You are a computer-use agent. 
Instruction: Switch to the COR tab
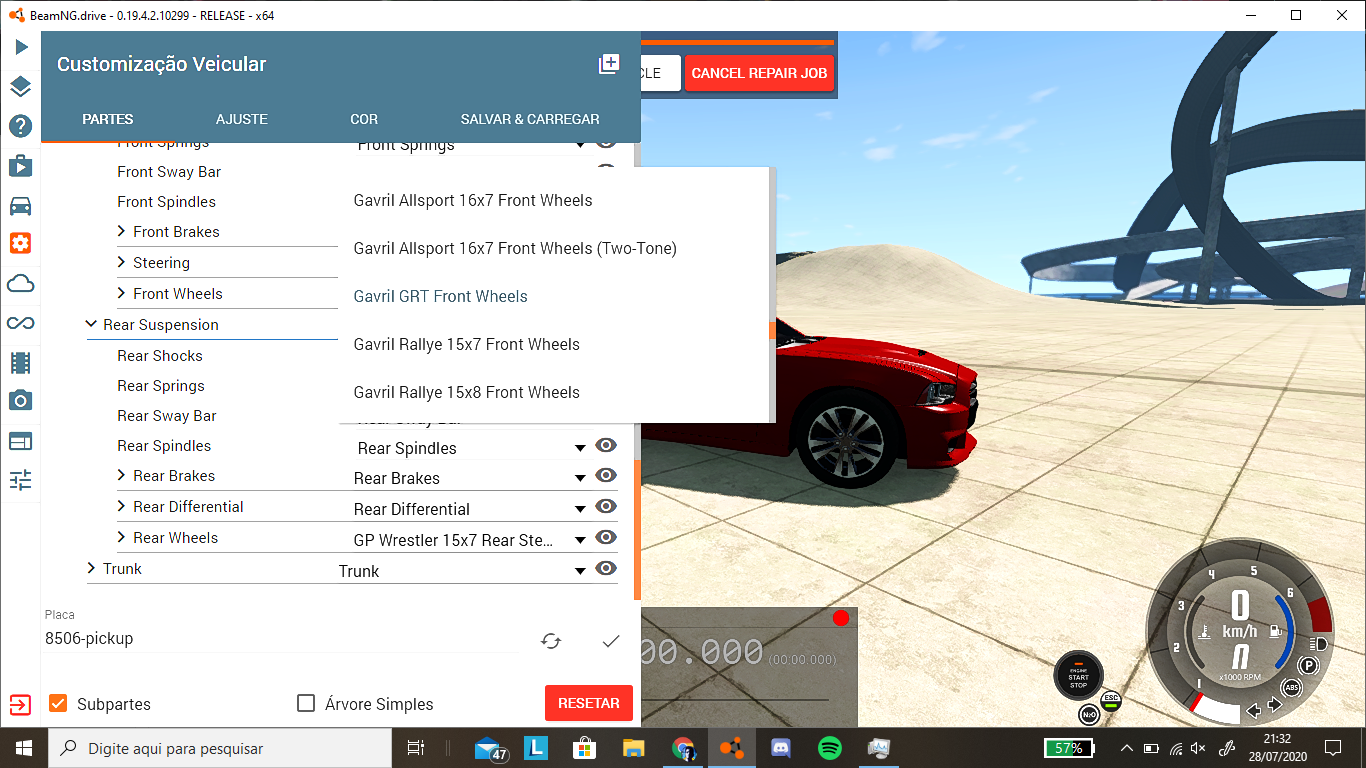pos(364,119)
